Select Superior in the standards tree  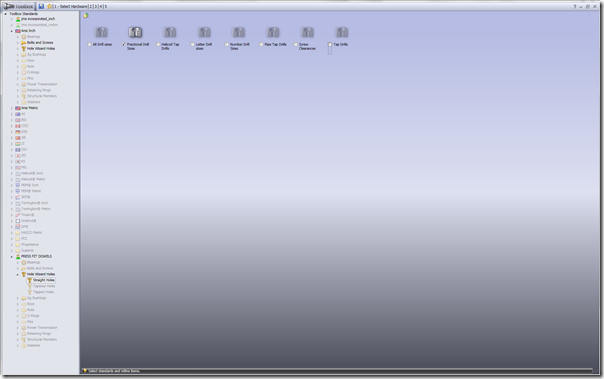[27, 250]
